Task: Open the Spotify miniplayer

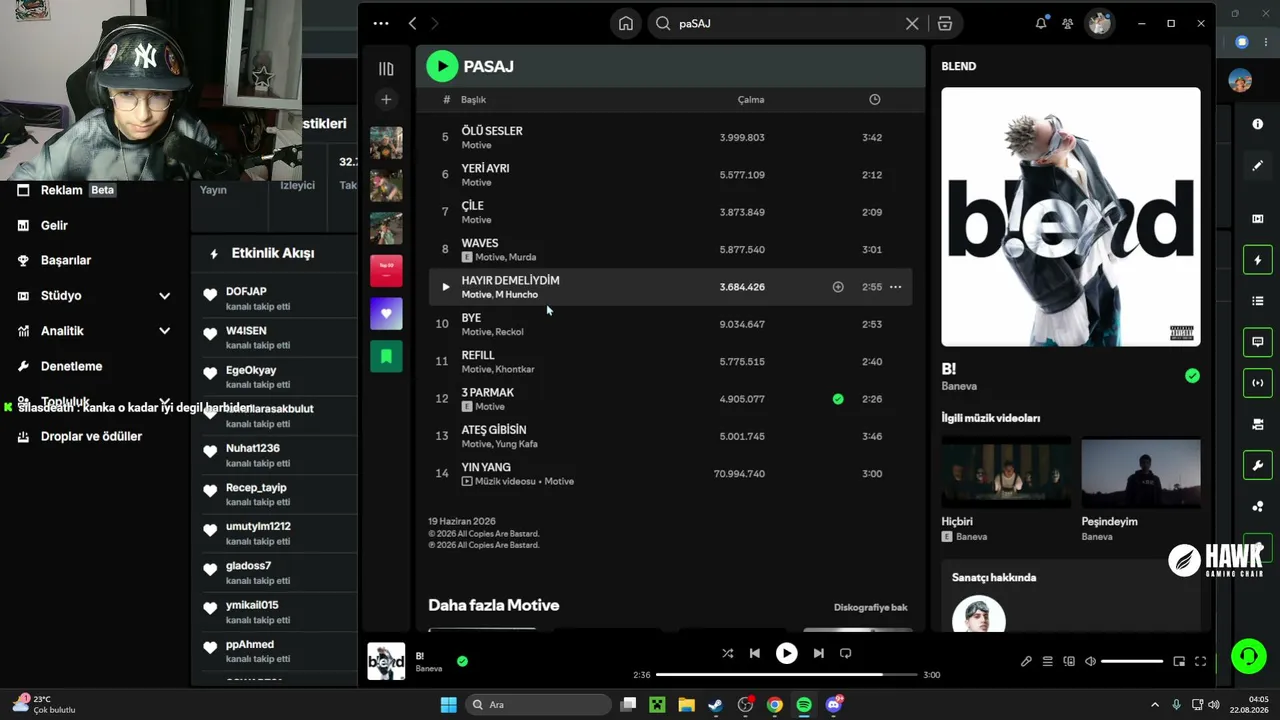Action: (x=1179, y=661)
